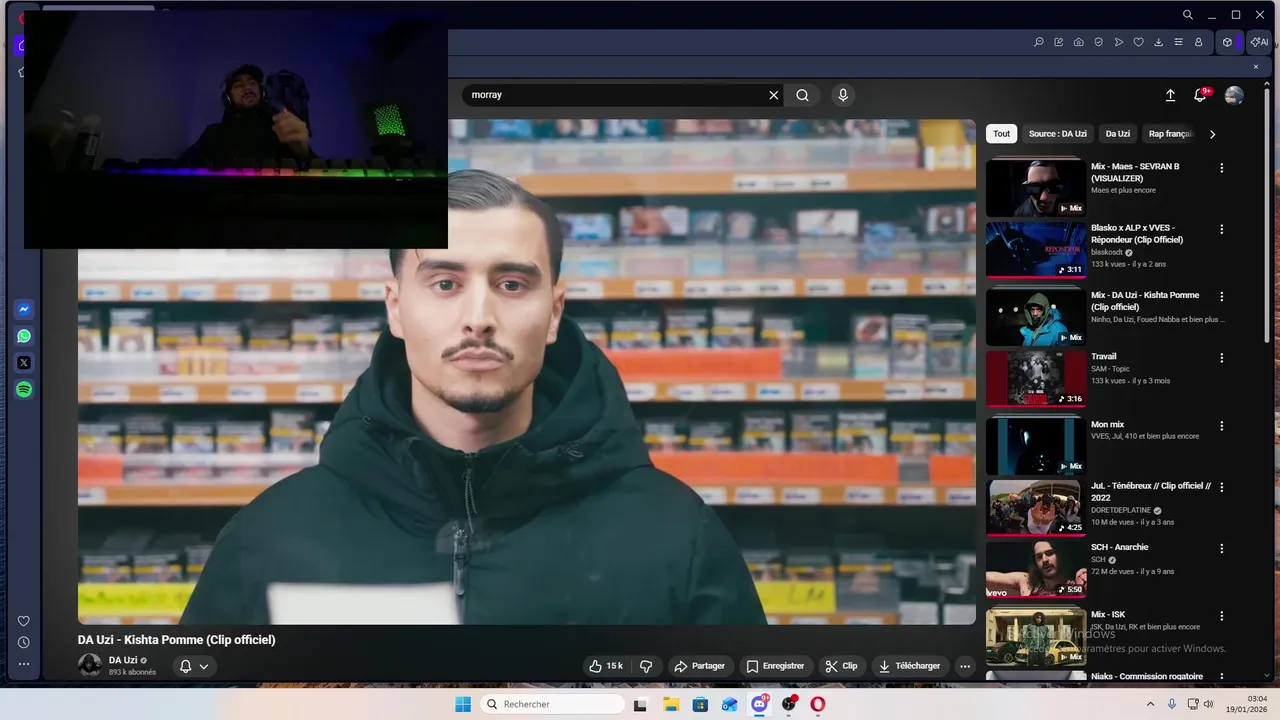The image size is (1280, 720).
Task: Open browsing history clock in sidebar
Action: click(24, 643)
